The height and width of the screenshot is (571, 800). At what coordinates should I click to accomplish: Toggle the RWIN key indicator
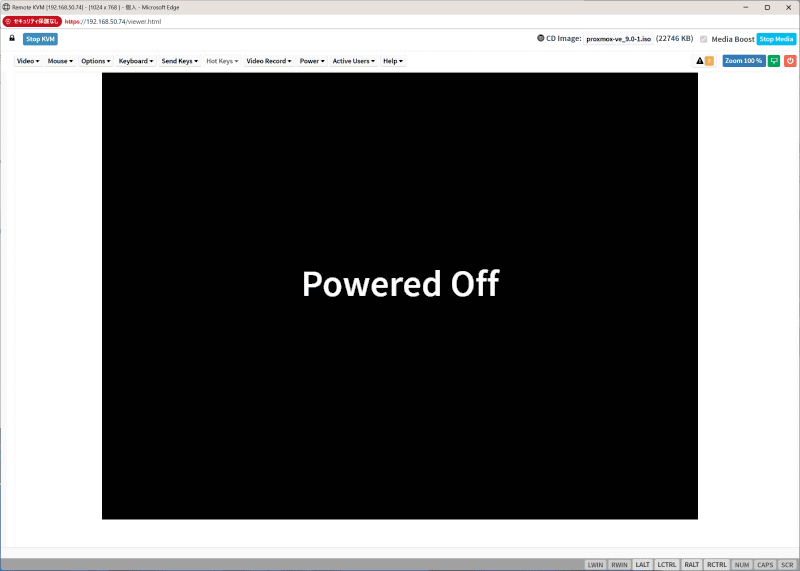point(619,565)
